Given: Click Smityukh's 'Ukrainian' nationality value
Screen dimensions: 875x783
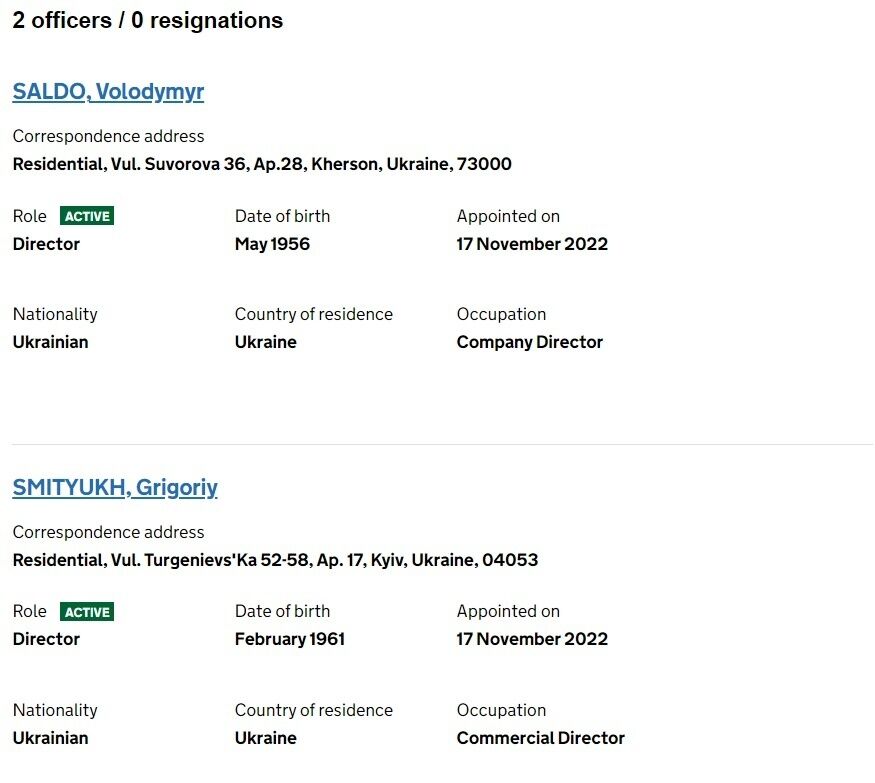Looking at the screenshot, I should (50, 738).
